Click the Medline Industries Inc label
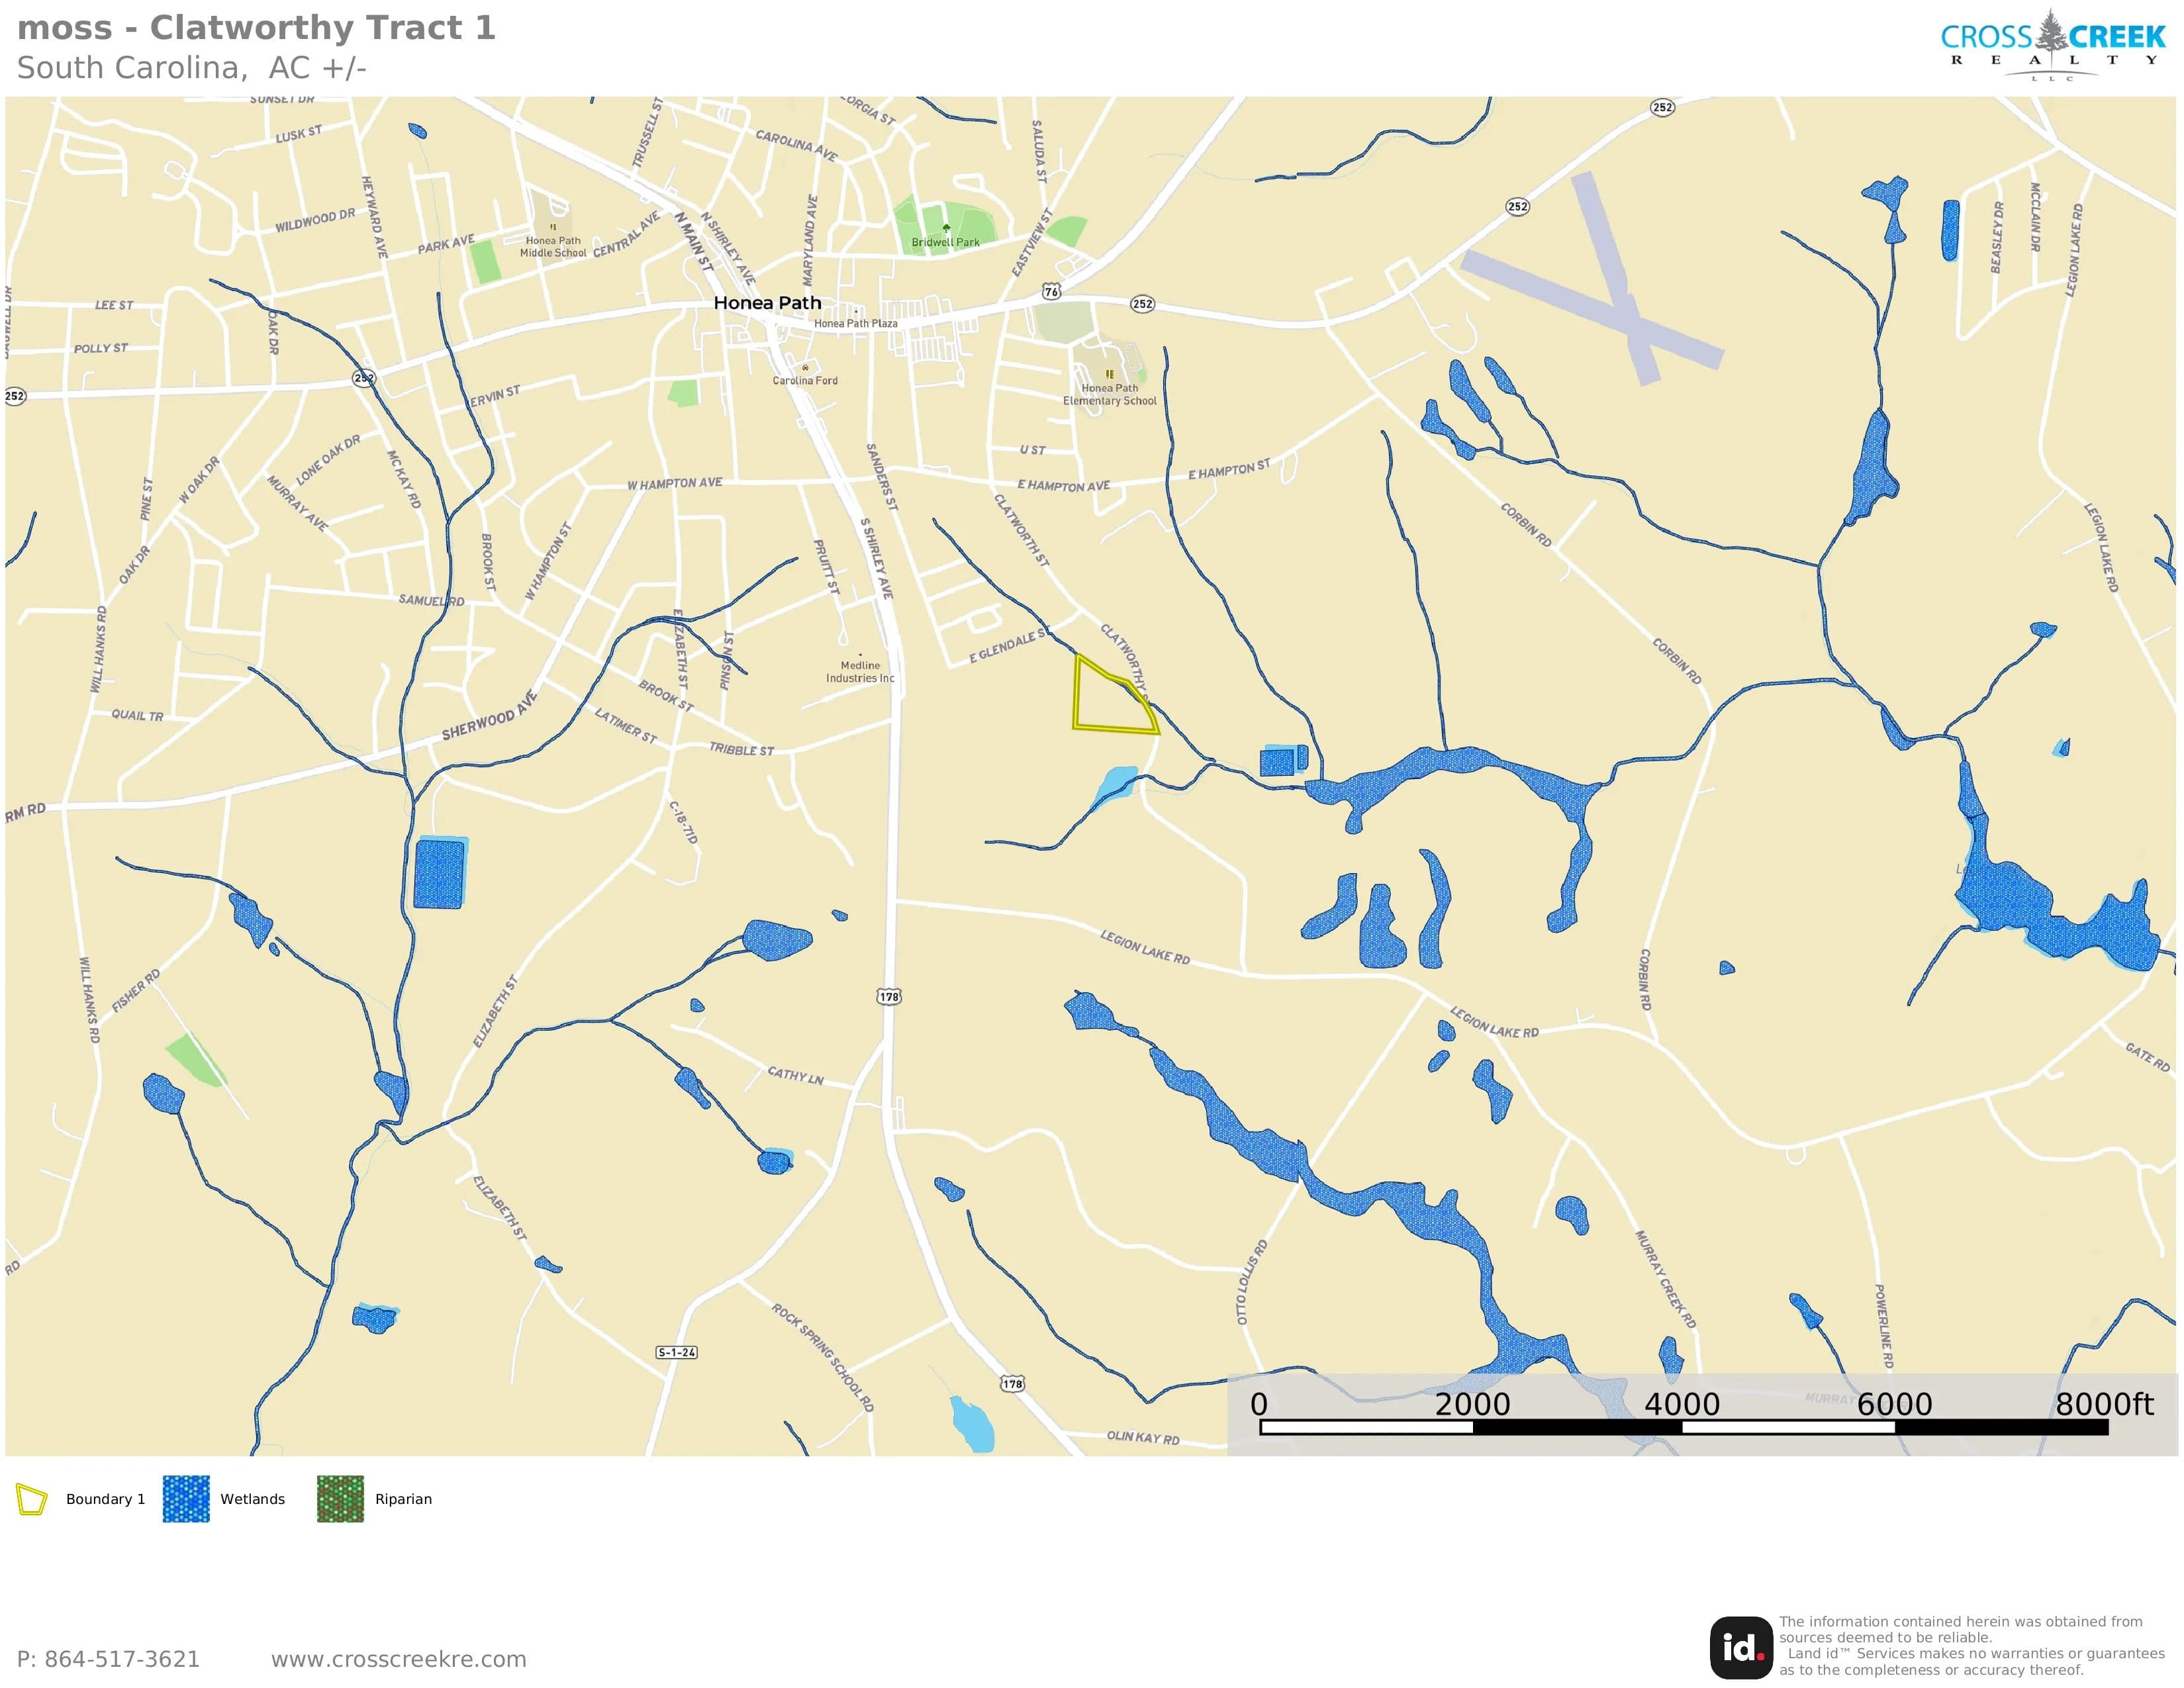 [x=860, y=672]
